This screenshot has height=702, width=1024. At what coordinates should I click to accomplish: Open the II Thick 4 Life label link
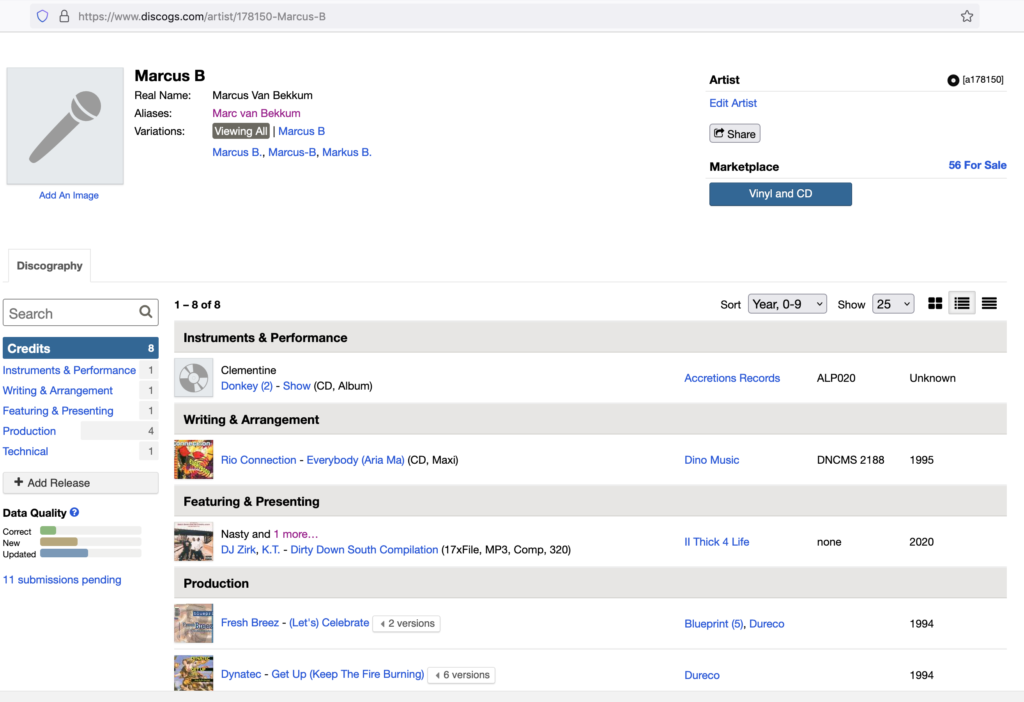click(x=716, y=542)
